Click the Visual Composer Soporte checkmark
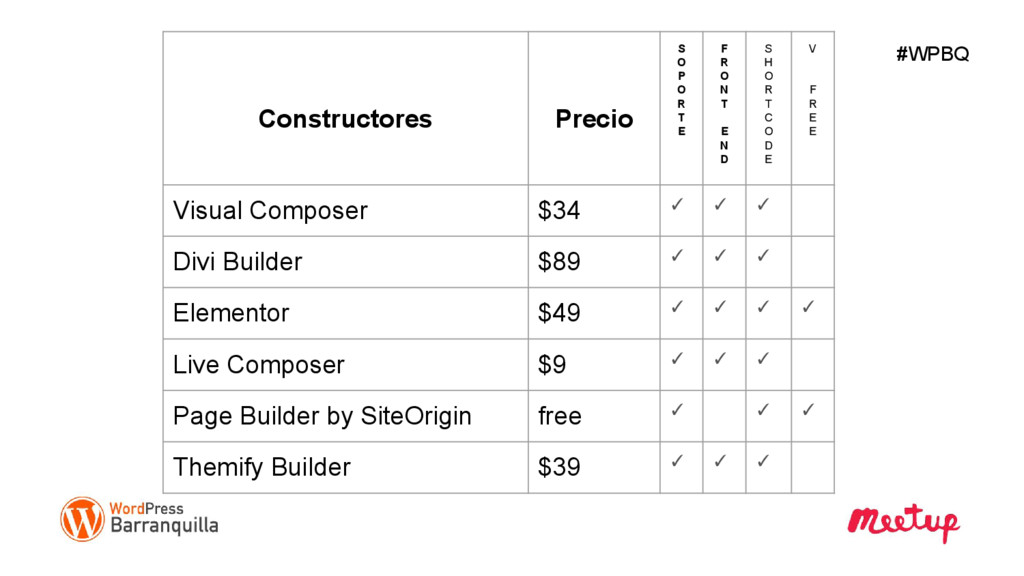This screenshot has width=1024, height=576. pos(677,204)
